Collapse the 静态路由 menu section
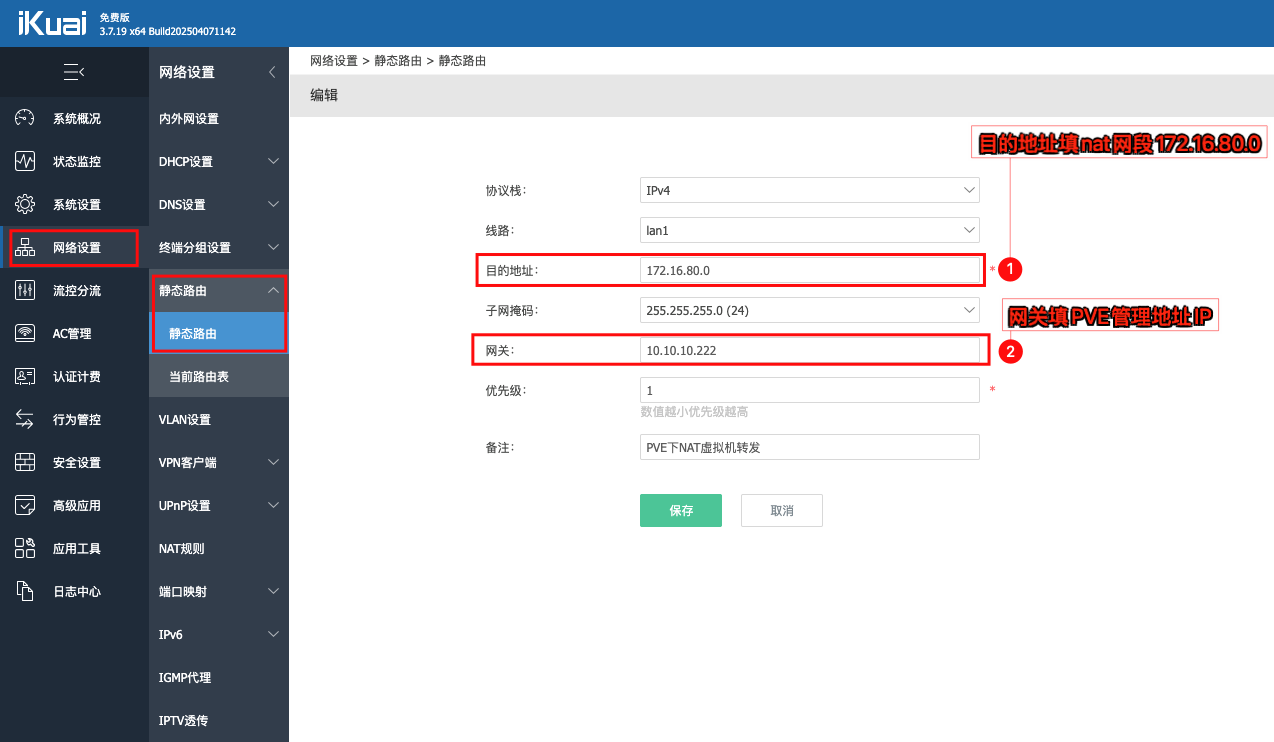The image size is (1274, 742). point(218,290)
